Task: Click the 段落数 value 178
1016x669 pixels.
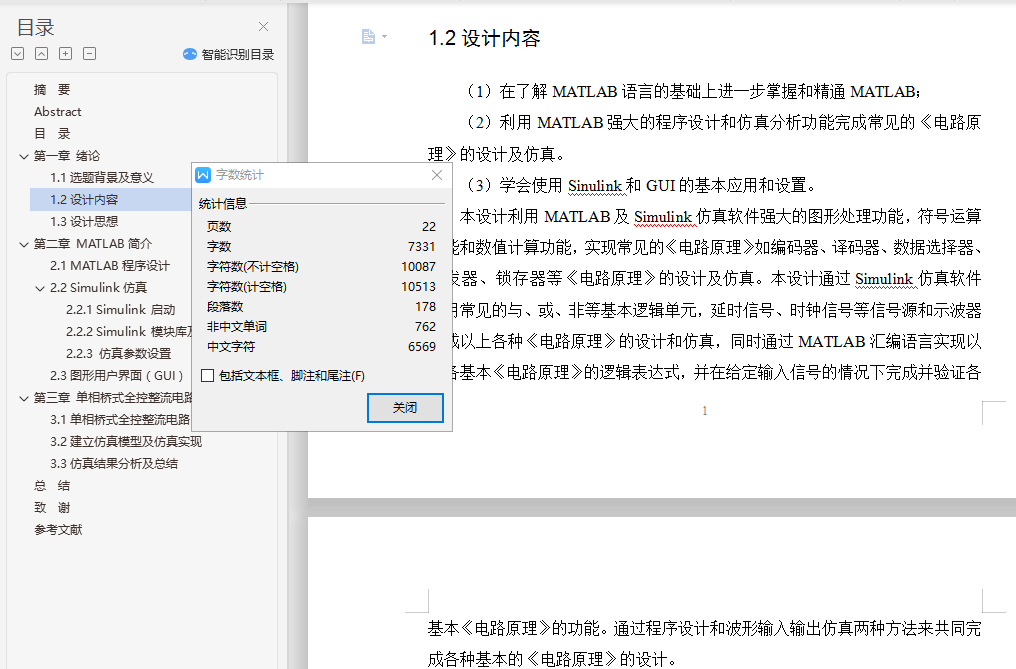Action: [426, 307]
